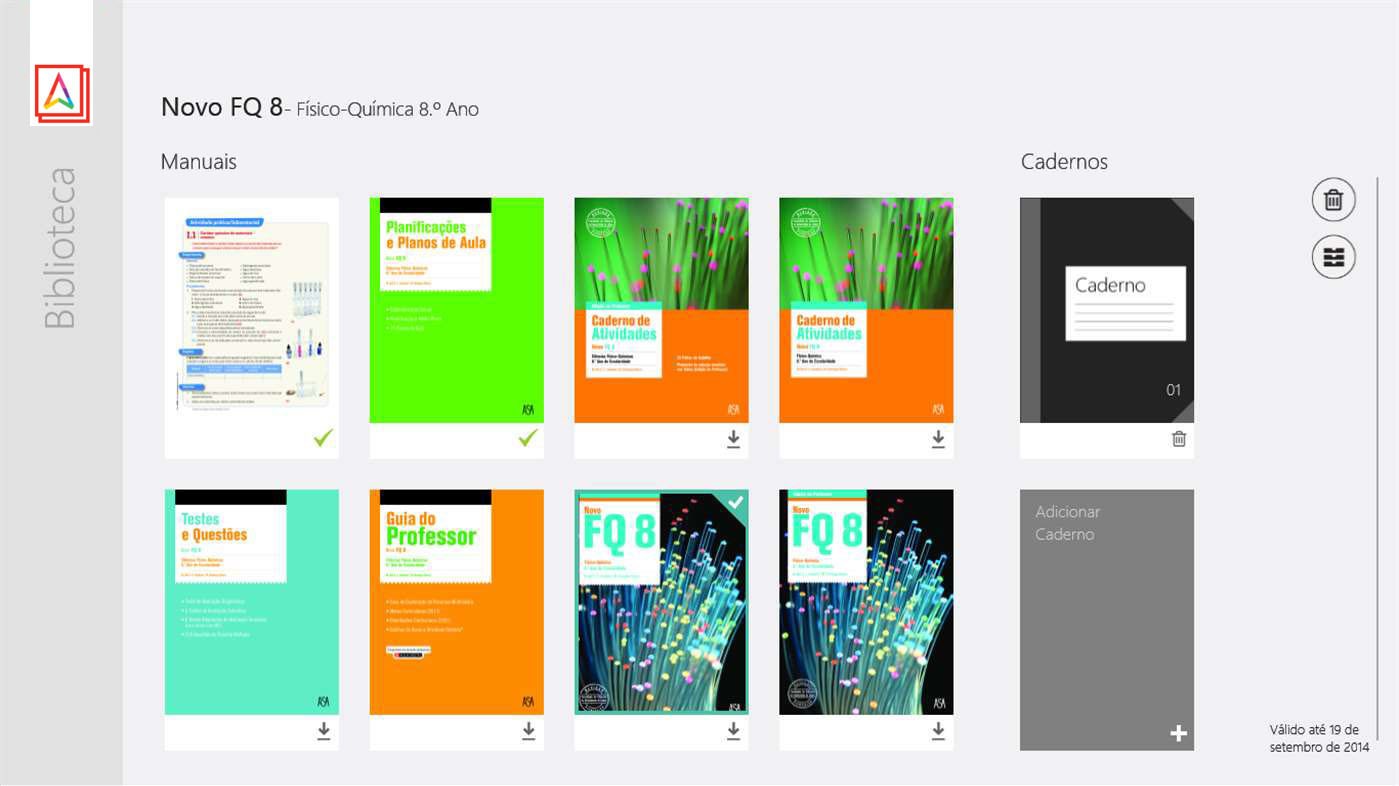
Task: Open the teal-bordered Novo FQ 8 cover
Action: point(662,602)
